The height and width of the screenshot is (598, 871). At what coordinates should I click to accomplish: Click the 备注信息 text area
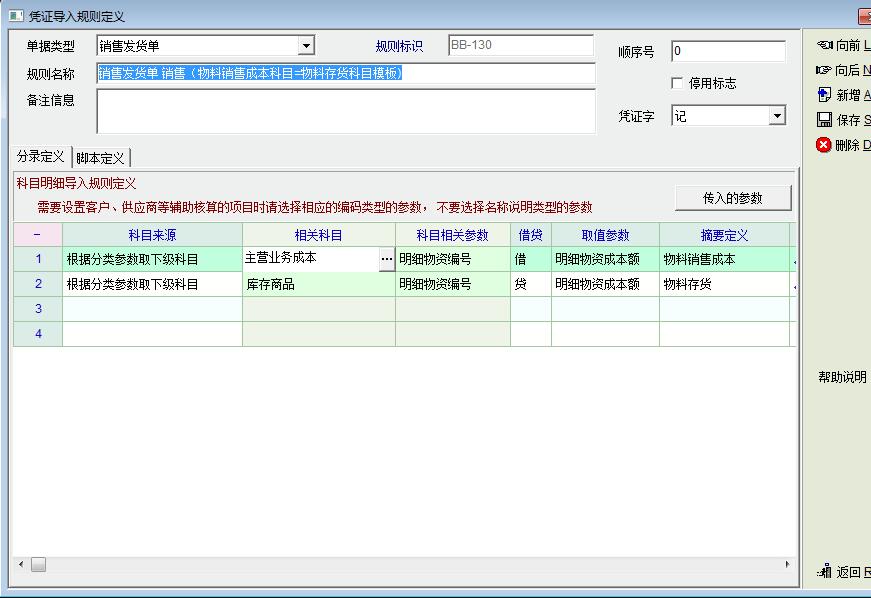coord(345,111)
